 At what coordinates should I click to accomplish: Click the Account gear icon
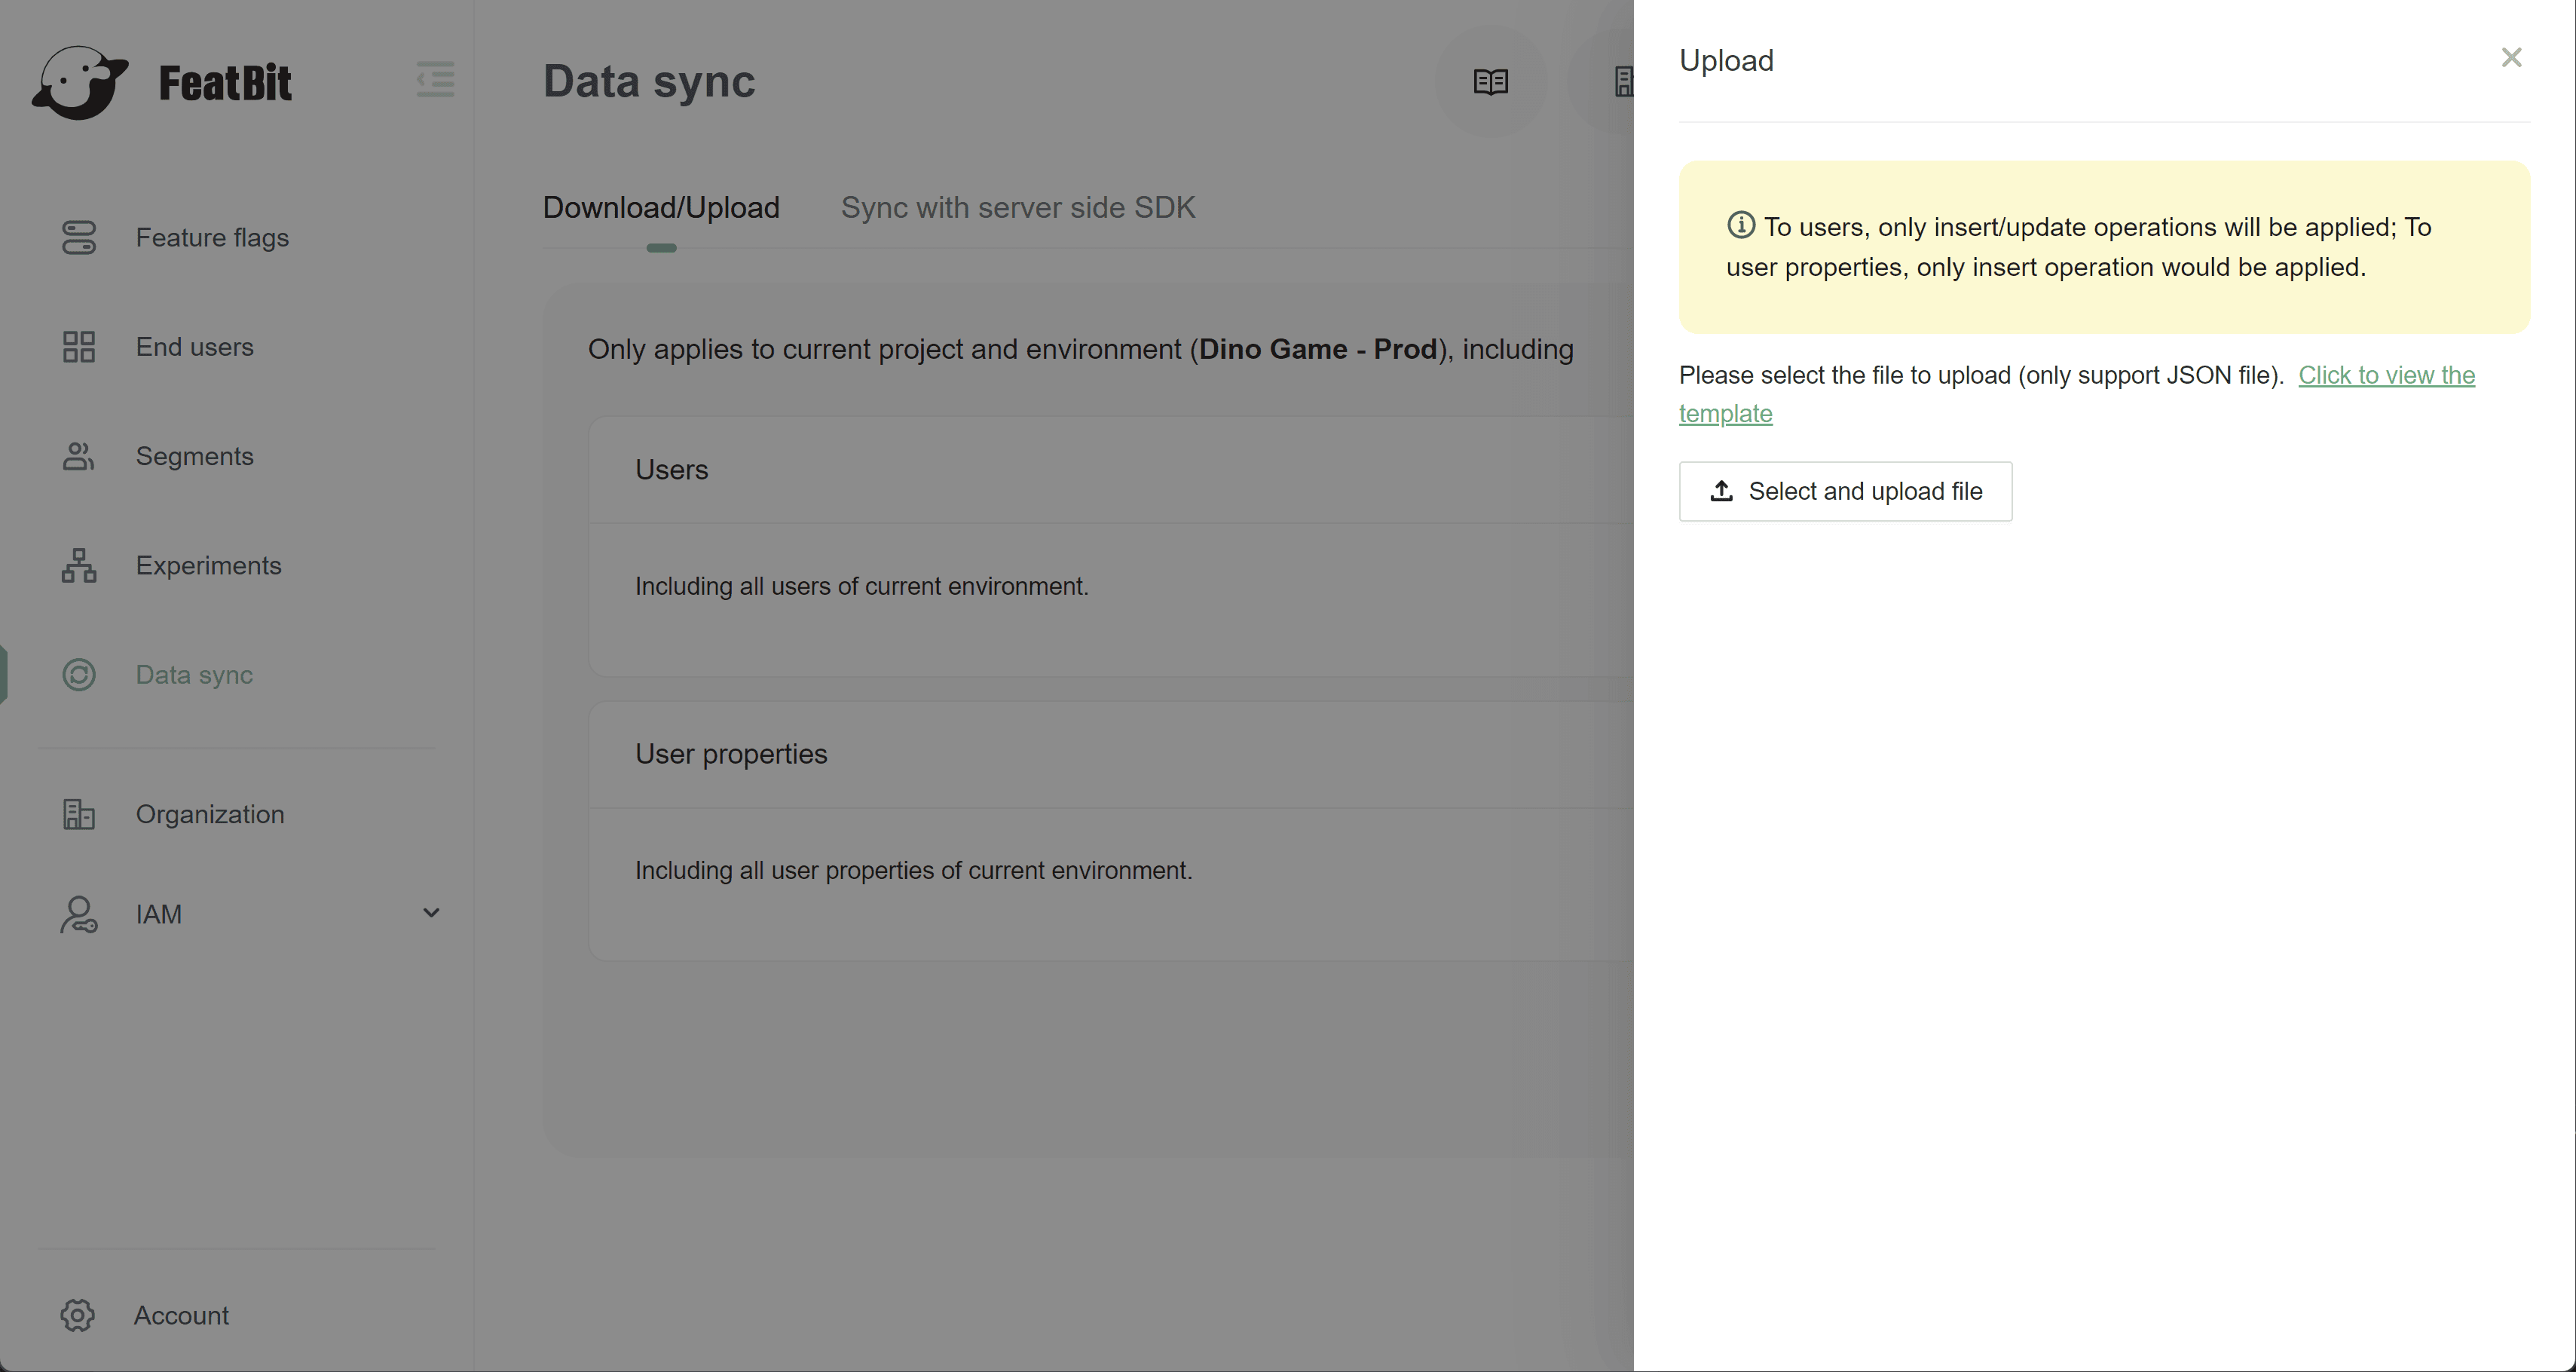point(78,1315)
